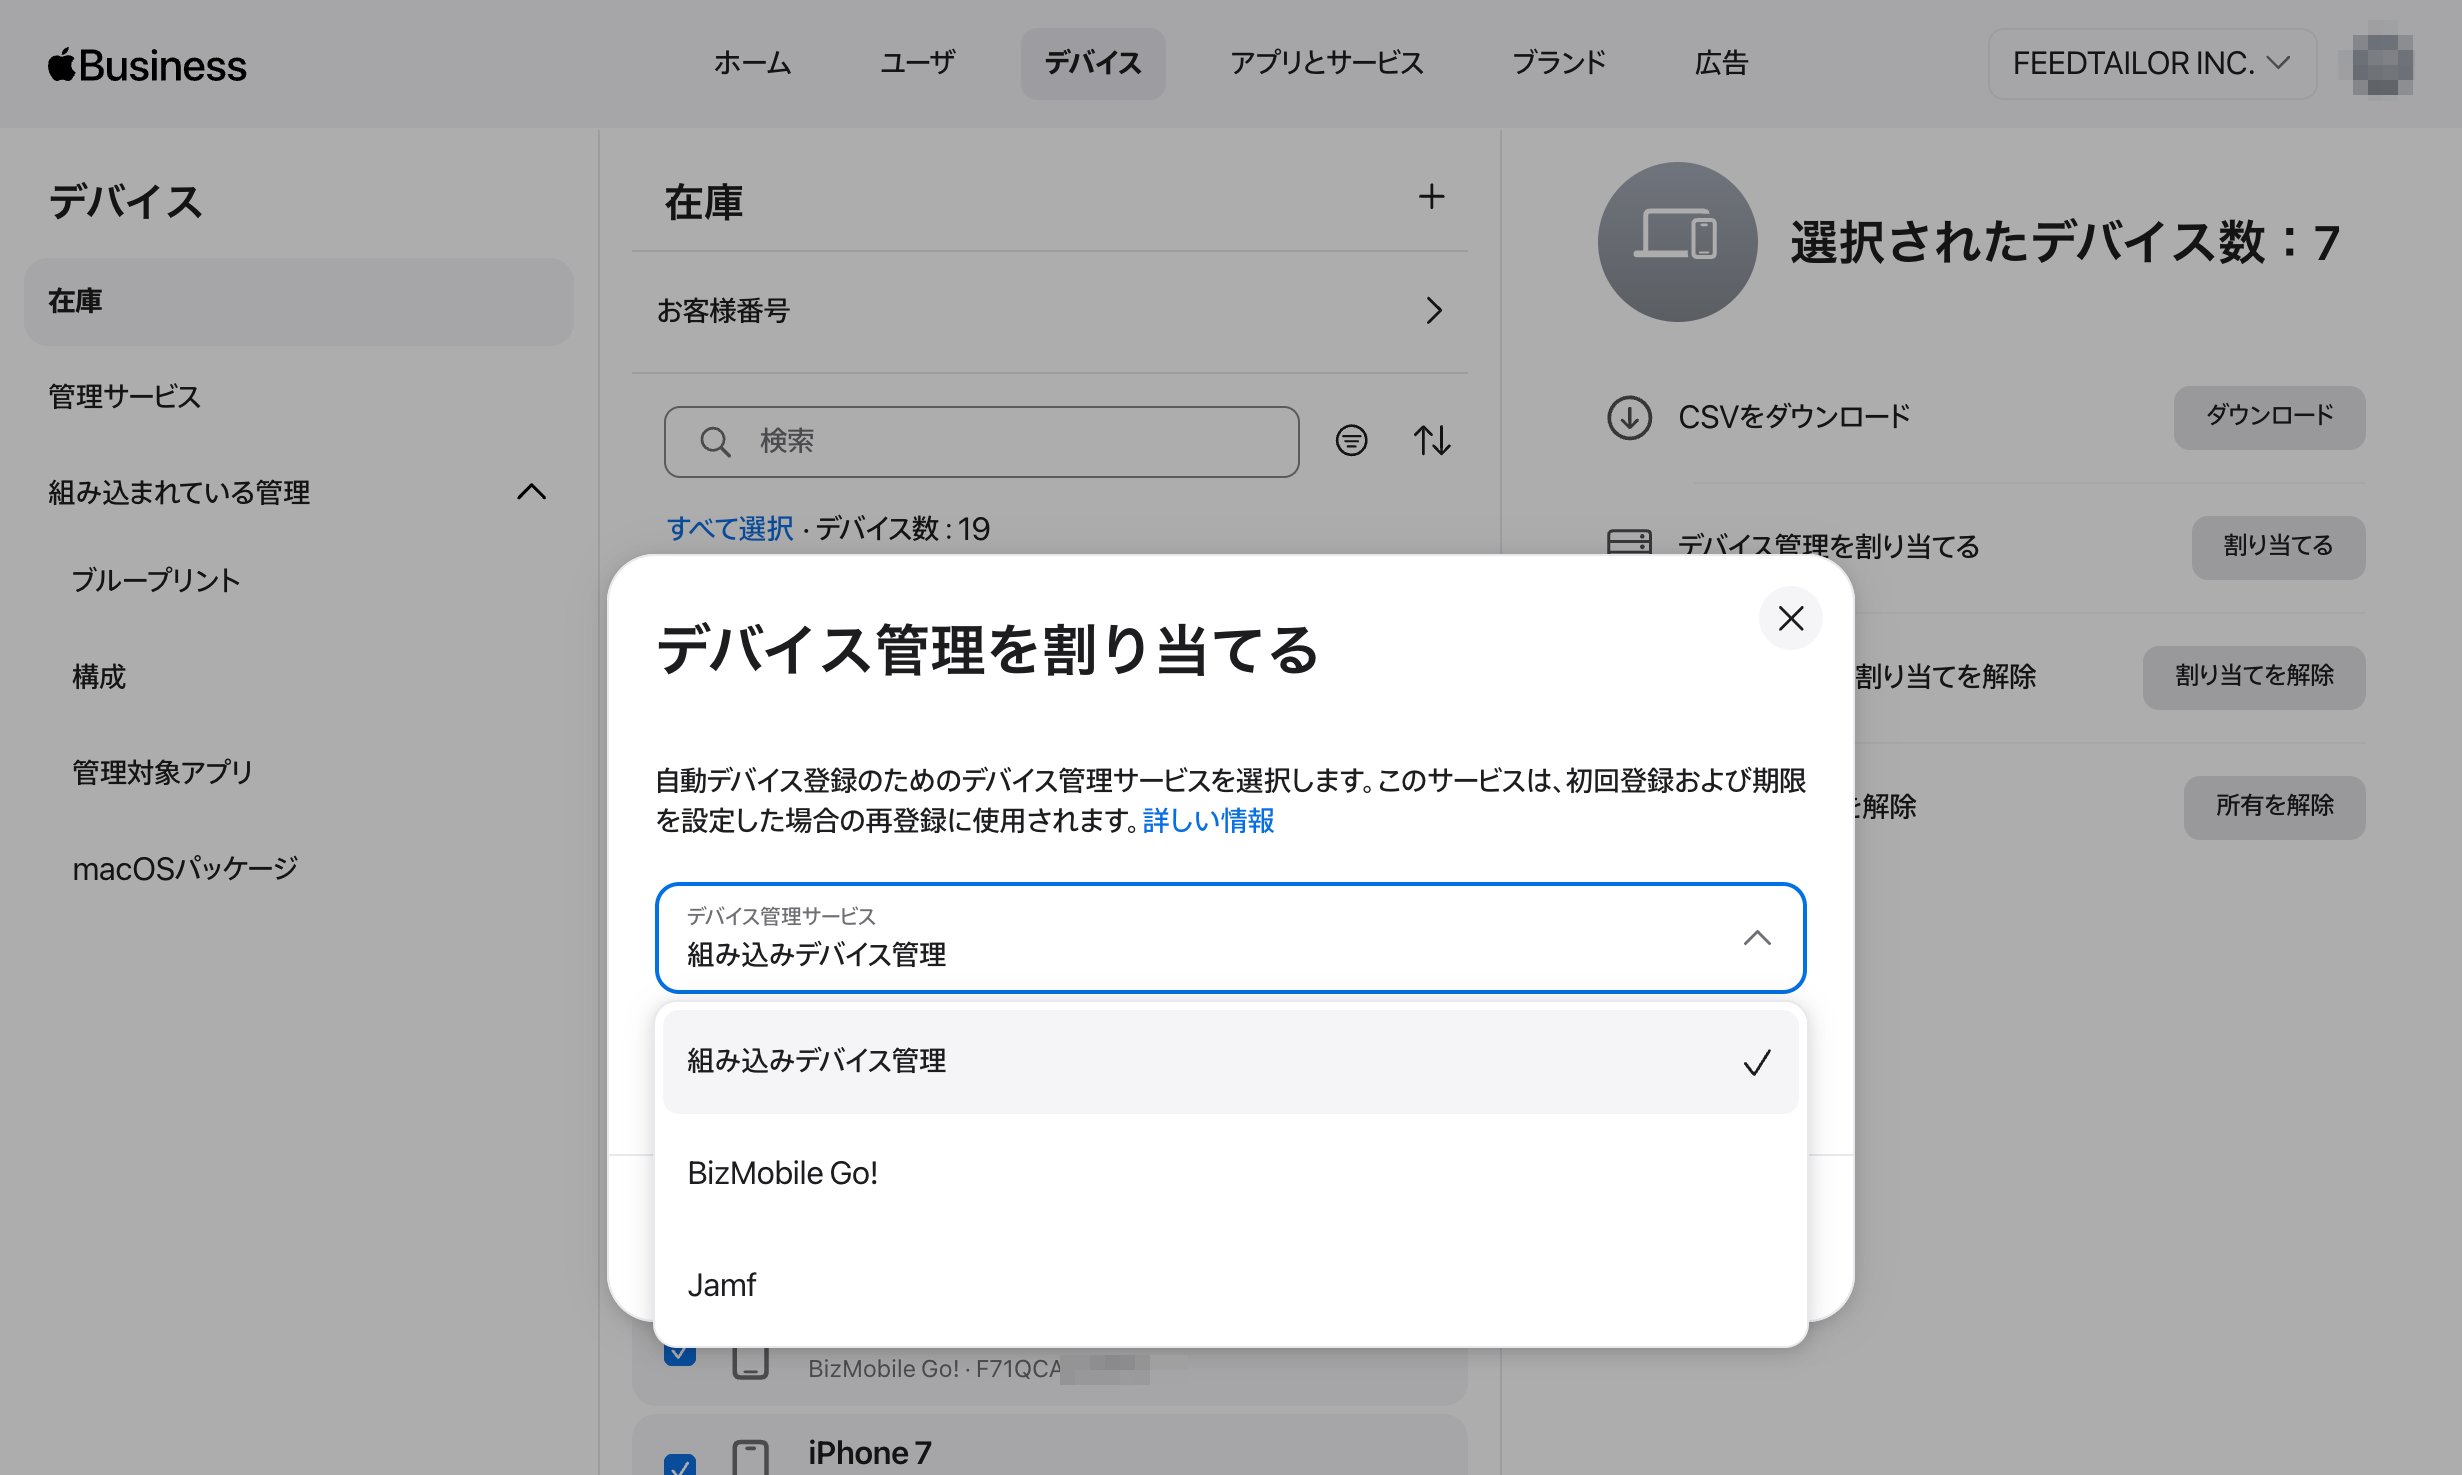The image size is (2462, 1475).
Task: Open the FEEDTAILOR INC. organization dropdown
Action: click(2151, 64)
